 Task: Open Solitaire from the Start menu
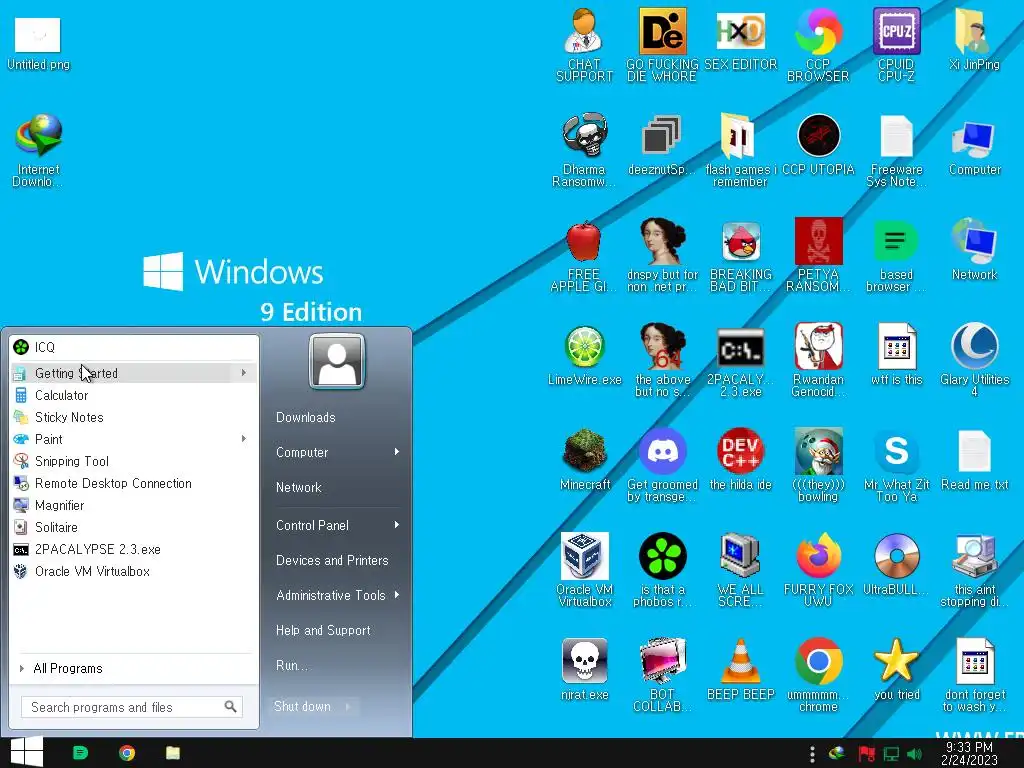pos(134,527)
